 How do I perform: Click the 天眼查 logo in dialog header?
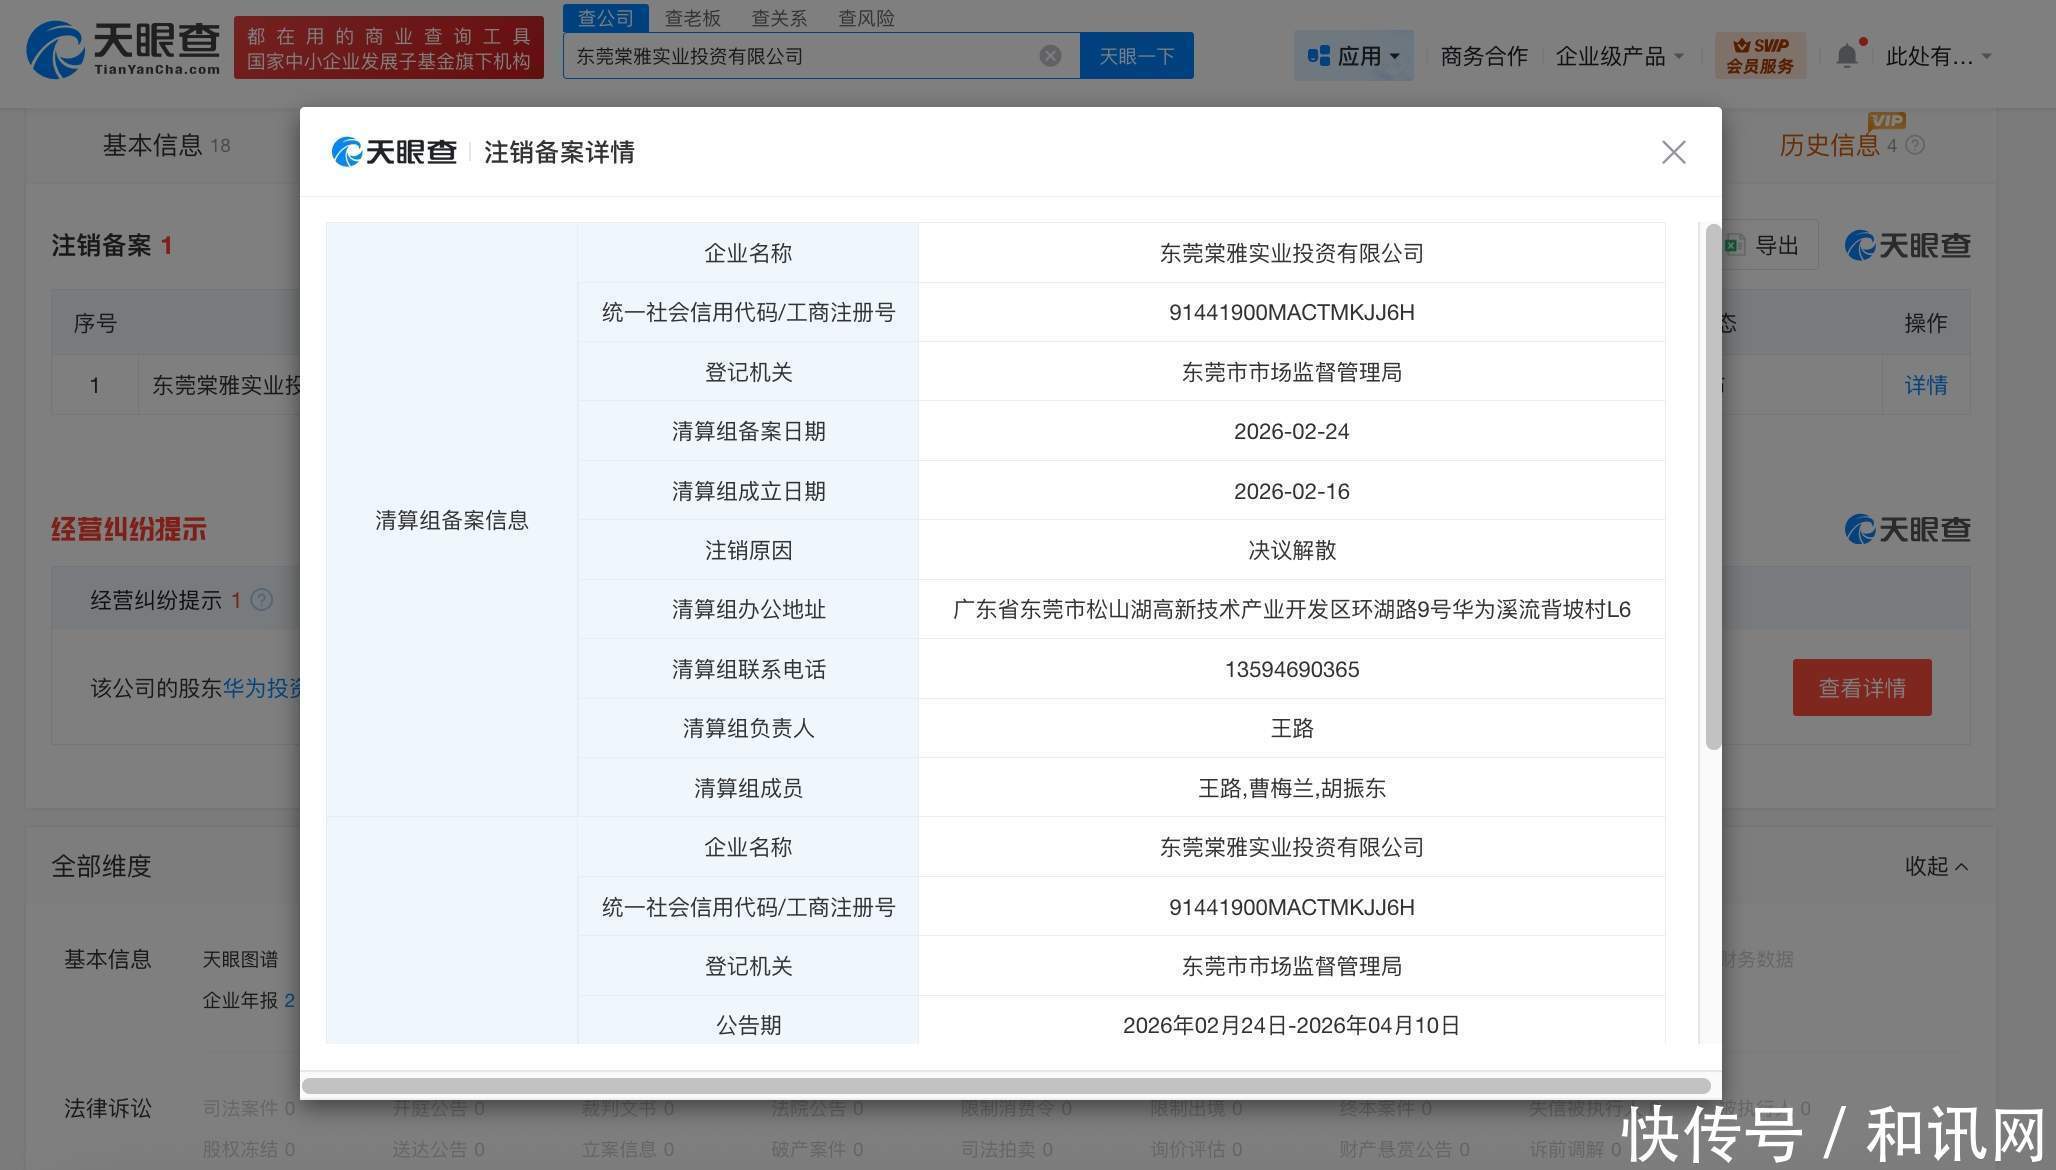click(394, 152)
